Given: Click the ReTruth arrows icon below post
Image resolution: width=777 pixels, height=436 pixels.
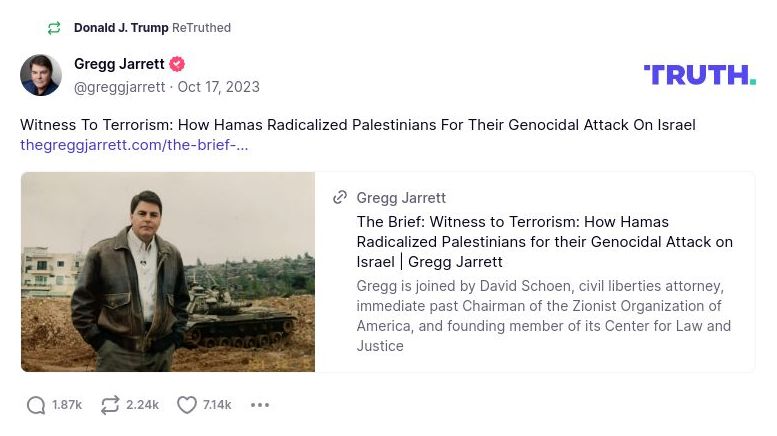Looking at the screenshot, I should (110, 405).
